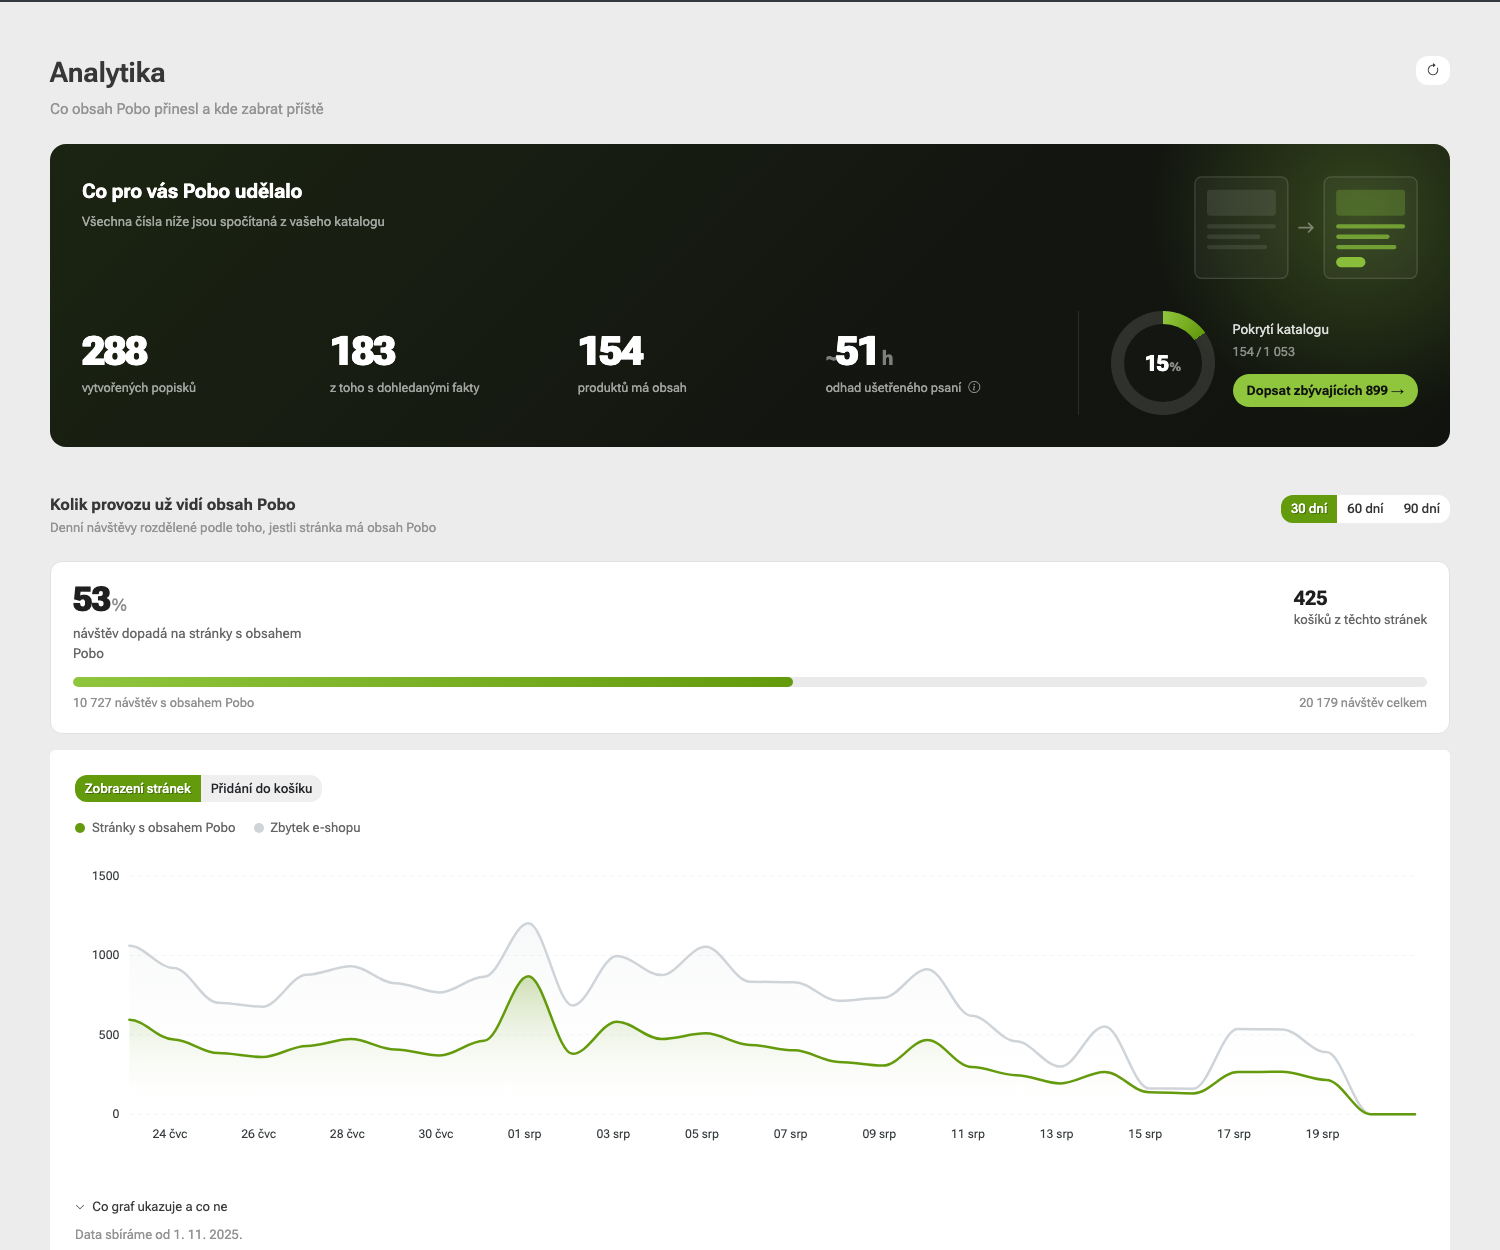The image size is (1500, 1250).
Task: Click the 15% catalog coverage donut chart
Action: pyautogui.click(x=1163, y=363)
